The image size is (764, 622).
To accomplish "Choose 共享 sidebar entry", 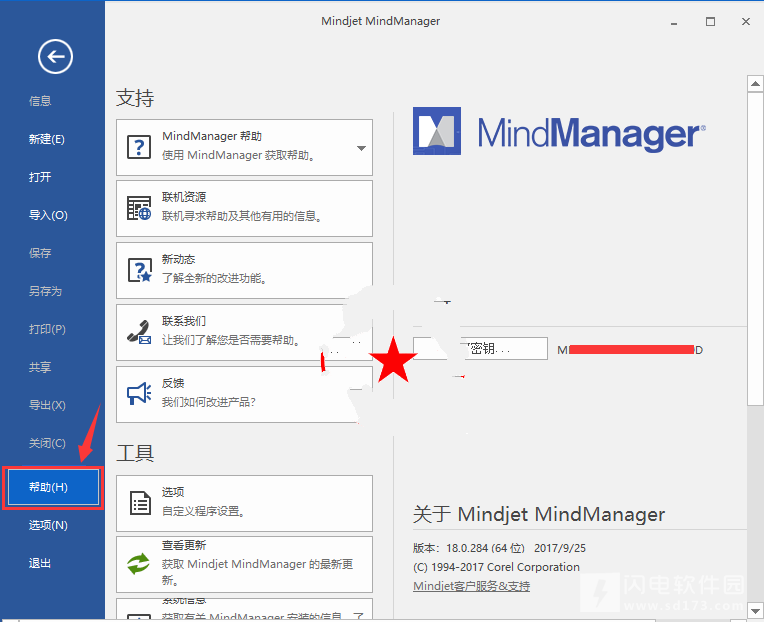I will pos(40,367).
